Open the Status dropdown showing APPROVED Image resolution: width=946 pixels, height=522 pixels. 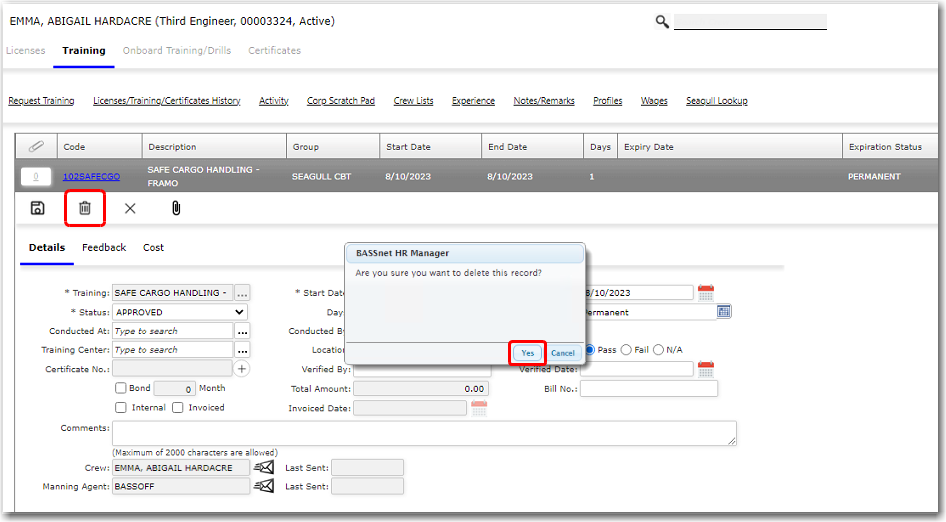pos(180,312)
